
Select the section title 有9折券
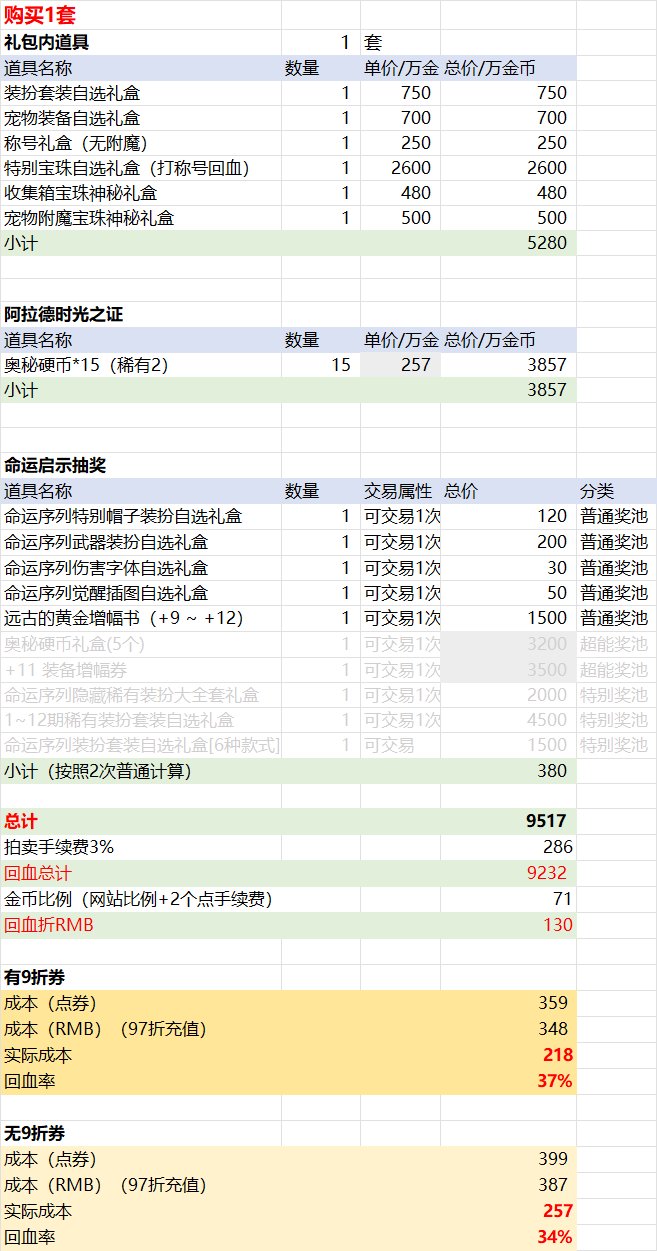point(35,977)
